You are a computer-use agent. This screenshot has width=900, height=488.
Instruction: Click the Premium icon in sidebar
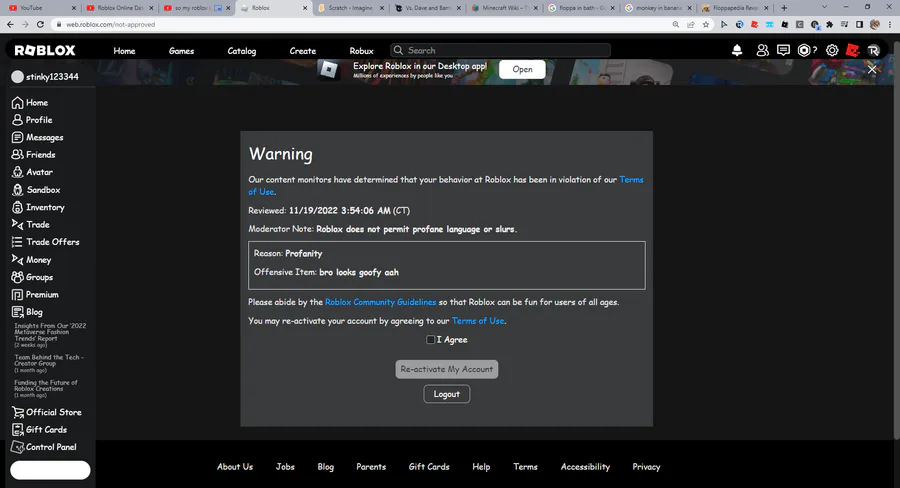pos(17,295)
